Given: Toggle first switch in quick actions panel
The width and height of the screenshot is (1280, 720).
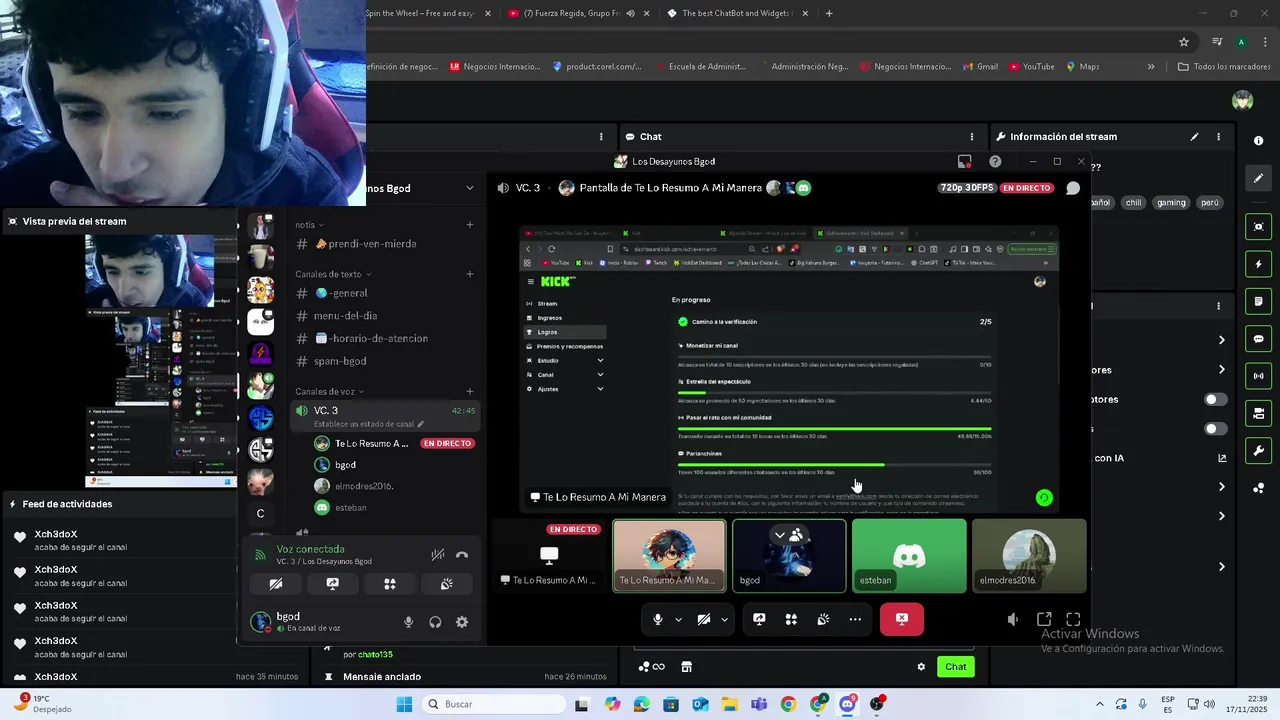Looking at the screenshot, I should 1215,399.
